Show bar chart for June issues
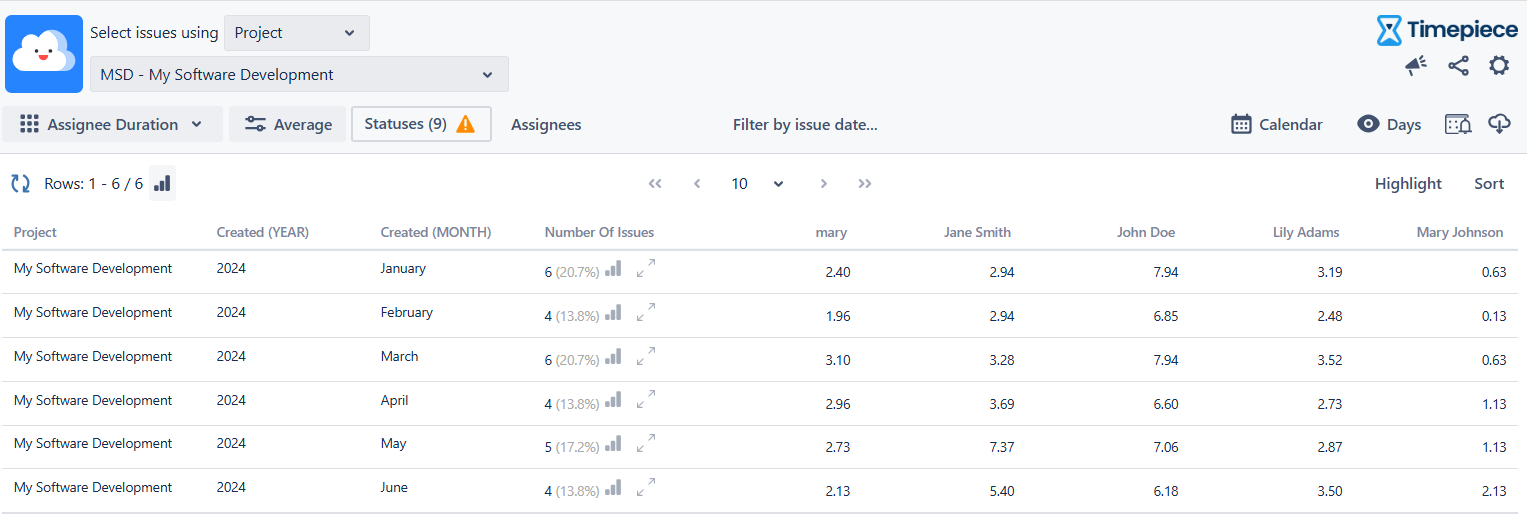The height and width of the screenshot is (518, 1527). tap(614, 488)
